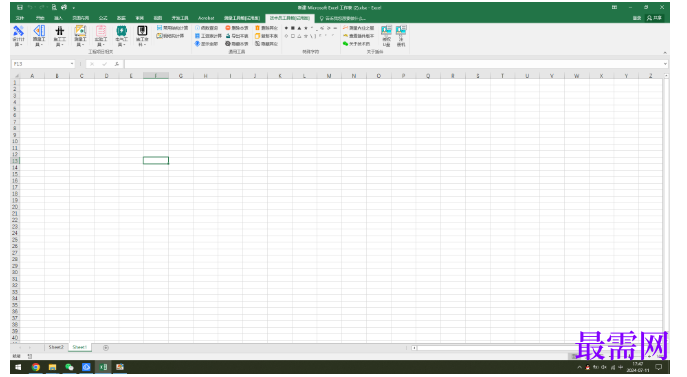Viewport: 687px width, 377px height.
Task: Click the green WeChat about-plugin link in the ribbon
Action: [x=357, y=44]
